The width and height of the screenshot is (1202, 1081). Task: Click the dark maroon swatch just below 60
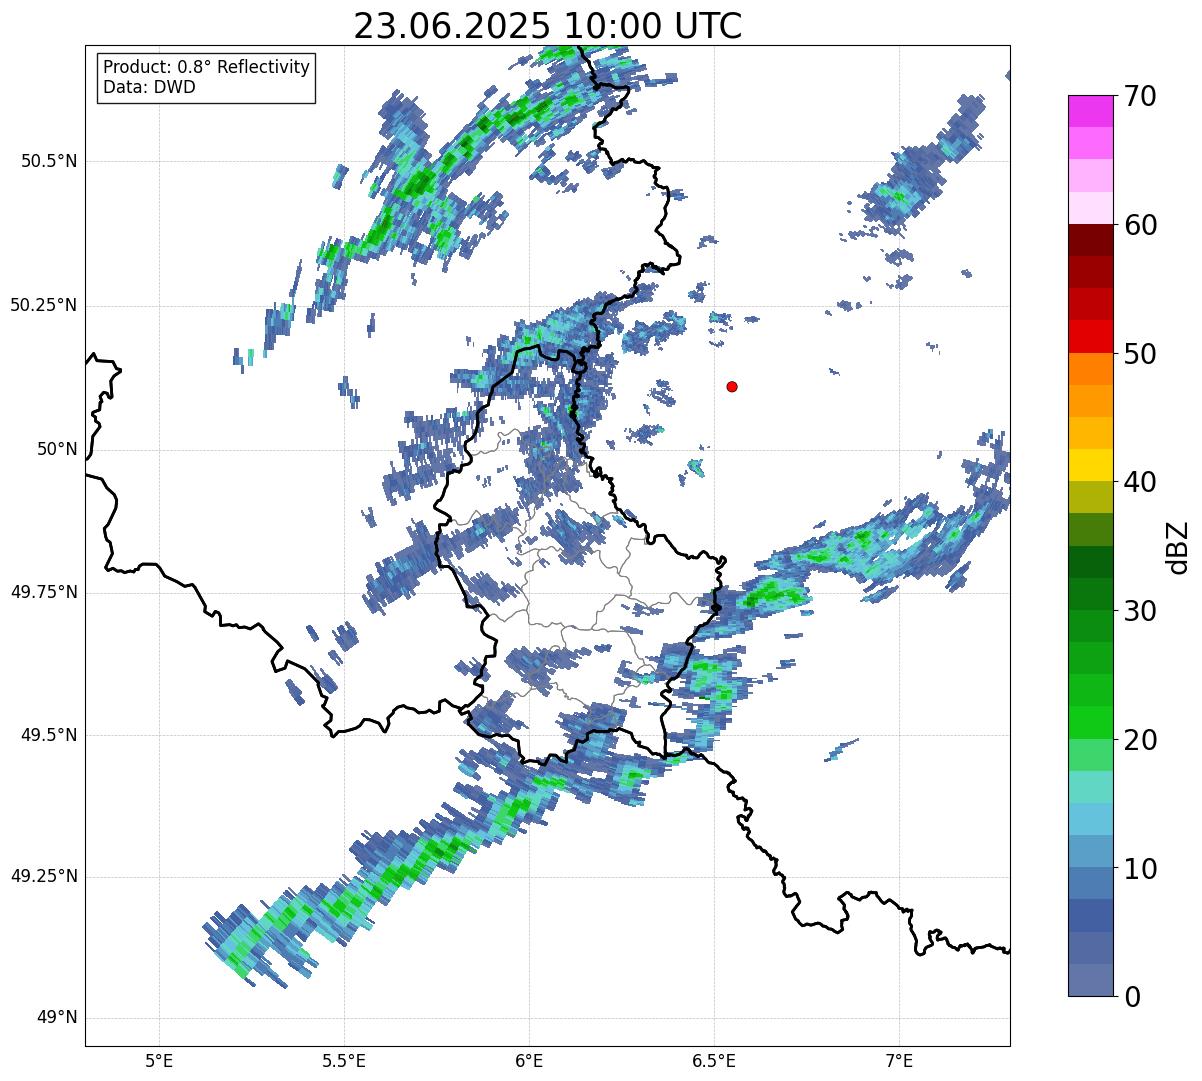(1090, 240)
